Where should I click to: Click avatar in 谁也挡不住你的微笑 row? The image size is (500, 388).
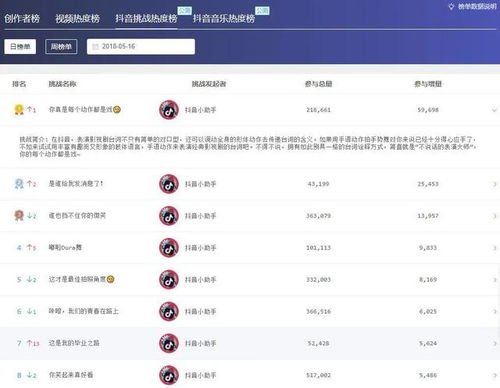[169, 216]
